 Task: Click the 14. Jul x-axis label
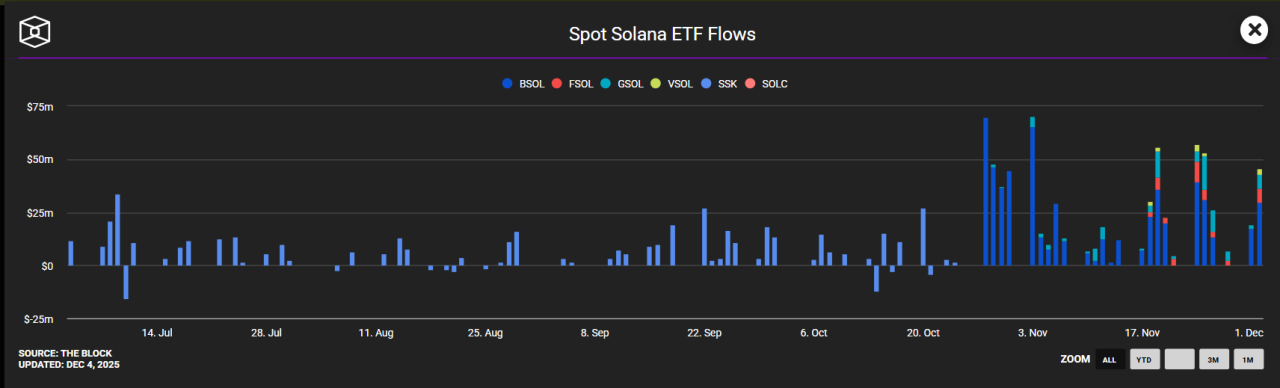[157, 332]
